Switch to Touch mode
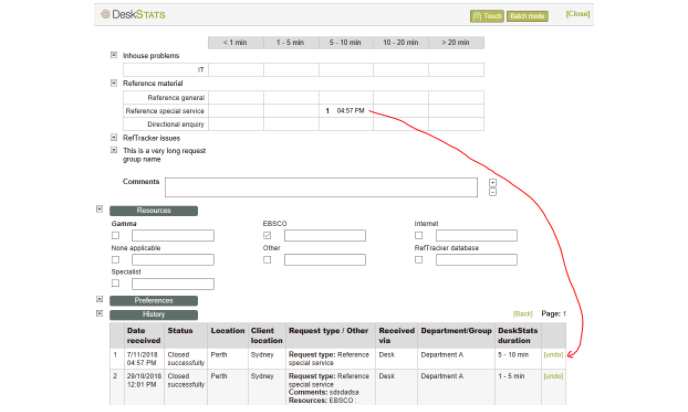The height and width of the screenshot is (412, 688). click(487, 16)
